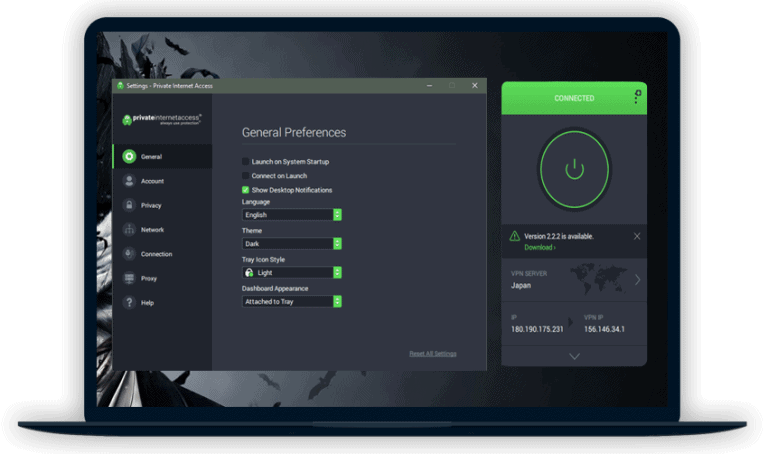Switch to the Account settings page
The height and width of the screenshot is (454, 768).
click(x=152, y=181)
